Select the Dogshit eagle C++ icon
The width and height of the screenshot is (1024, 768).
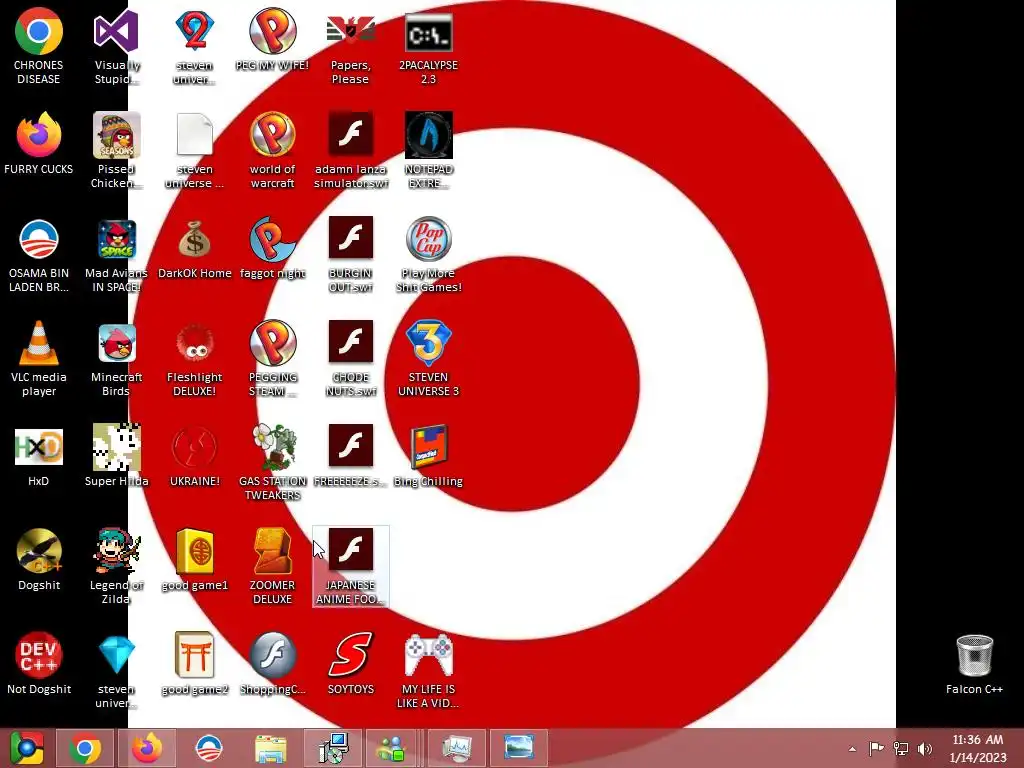[39, 561]
